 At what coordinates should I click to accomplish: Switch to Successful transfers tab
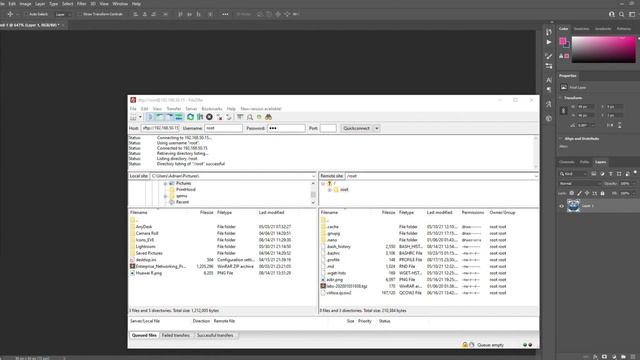215,336
